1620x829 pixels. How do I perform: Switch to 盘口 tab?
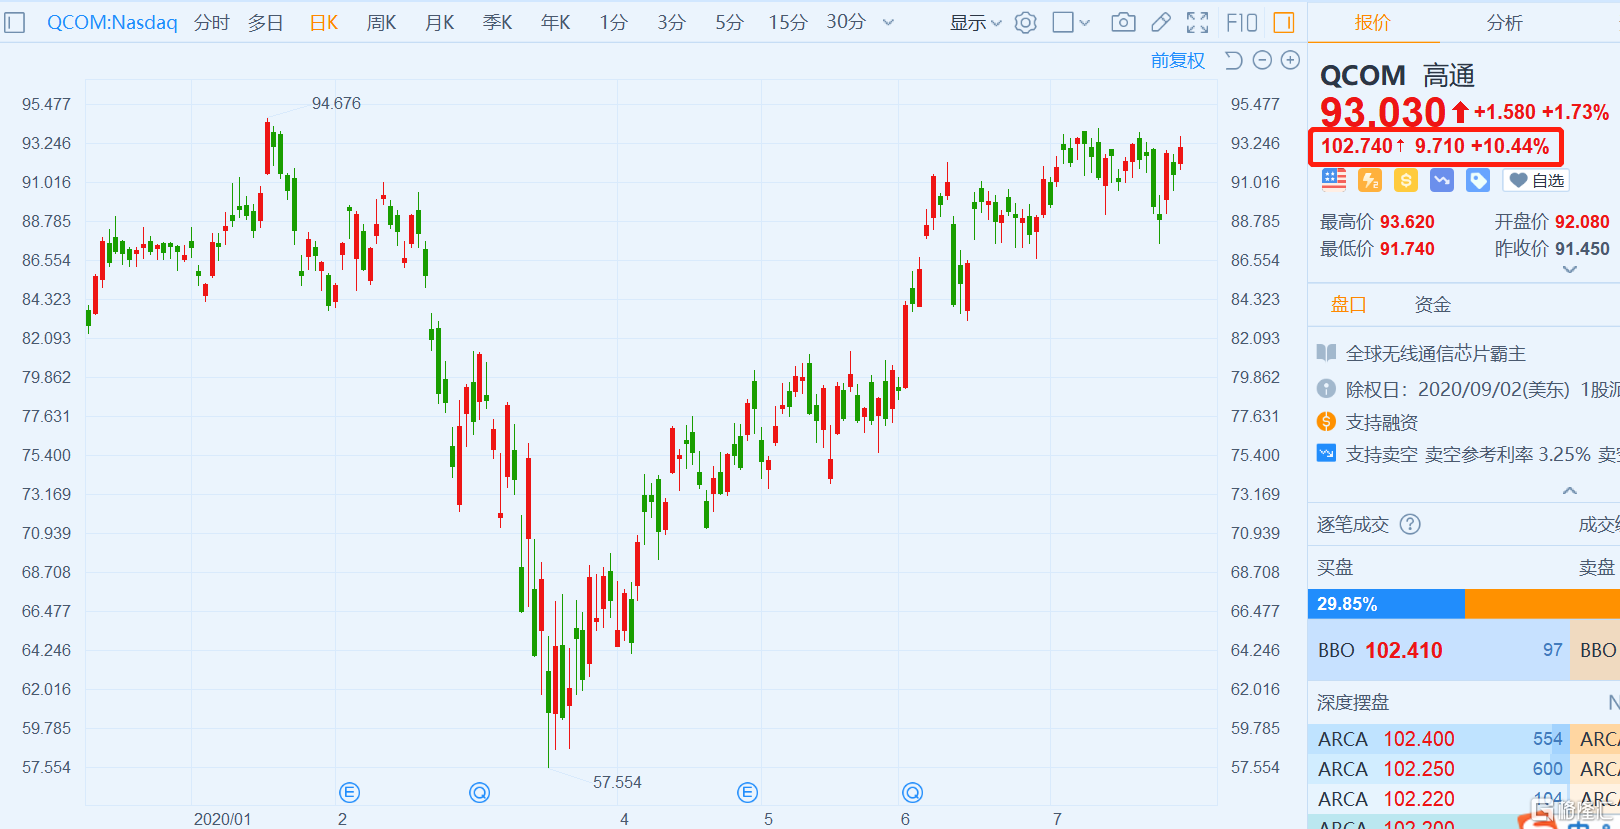pyautogui.click(x=1348, y=304)
